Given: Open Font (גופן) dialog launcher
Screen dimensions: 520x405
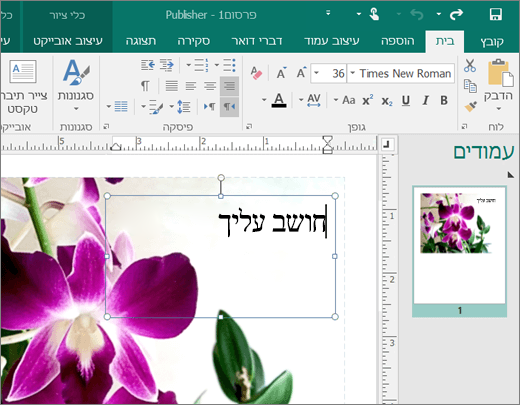Looking at the screenshot, I should tap(249, 126).
